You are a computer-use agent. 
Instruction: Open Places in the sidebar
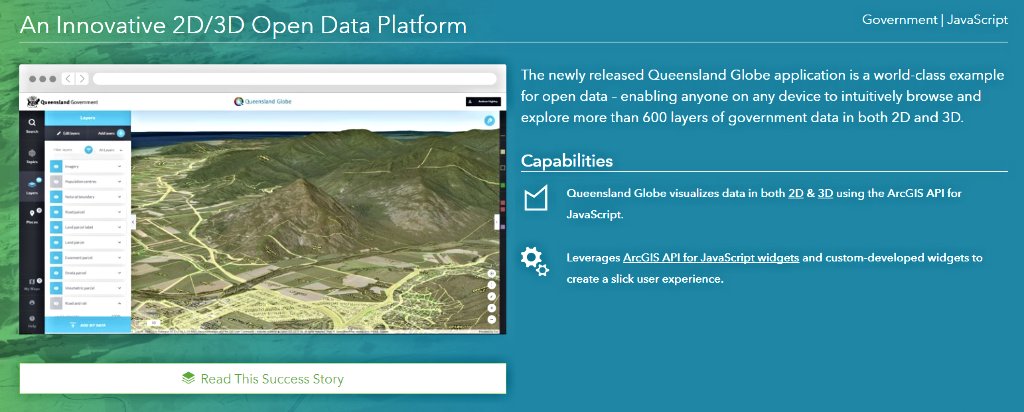(x=32, y=216)
